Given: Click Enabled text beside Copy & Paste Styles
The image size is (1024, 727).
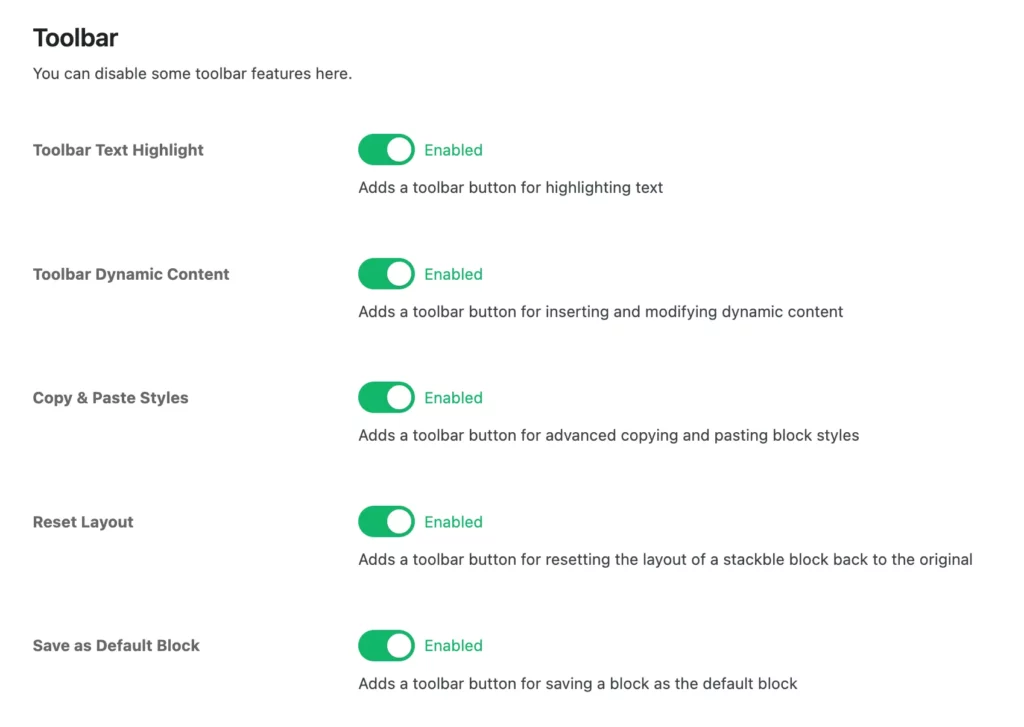Looking at the screenshot, I should coord(453,397).
